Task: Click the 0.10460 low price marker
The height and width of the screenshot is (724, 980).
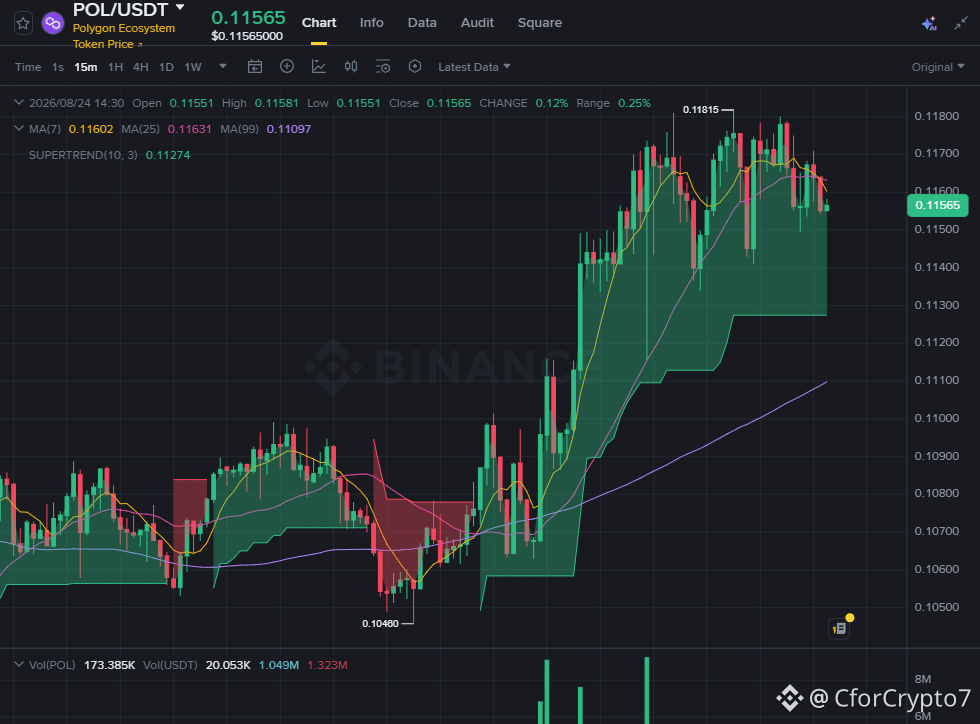Action: pyautogui.click(x=380, y=623)
